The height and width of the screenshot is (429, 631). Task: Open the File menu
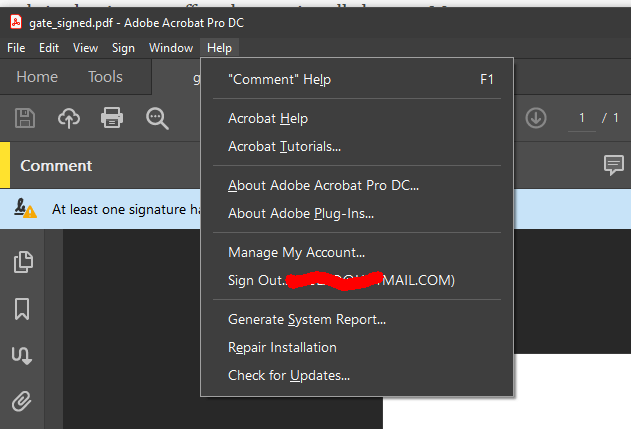16,47
